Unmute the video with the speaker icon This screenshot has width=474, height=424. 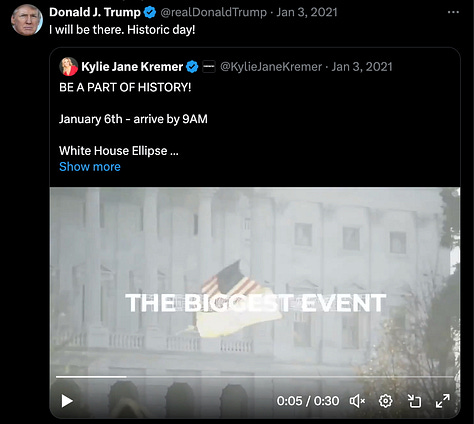pos(357,401)
